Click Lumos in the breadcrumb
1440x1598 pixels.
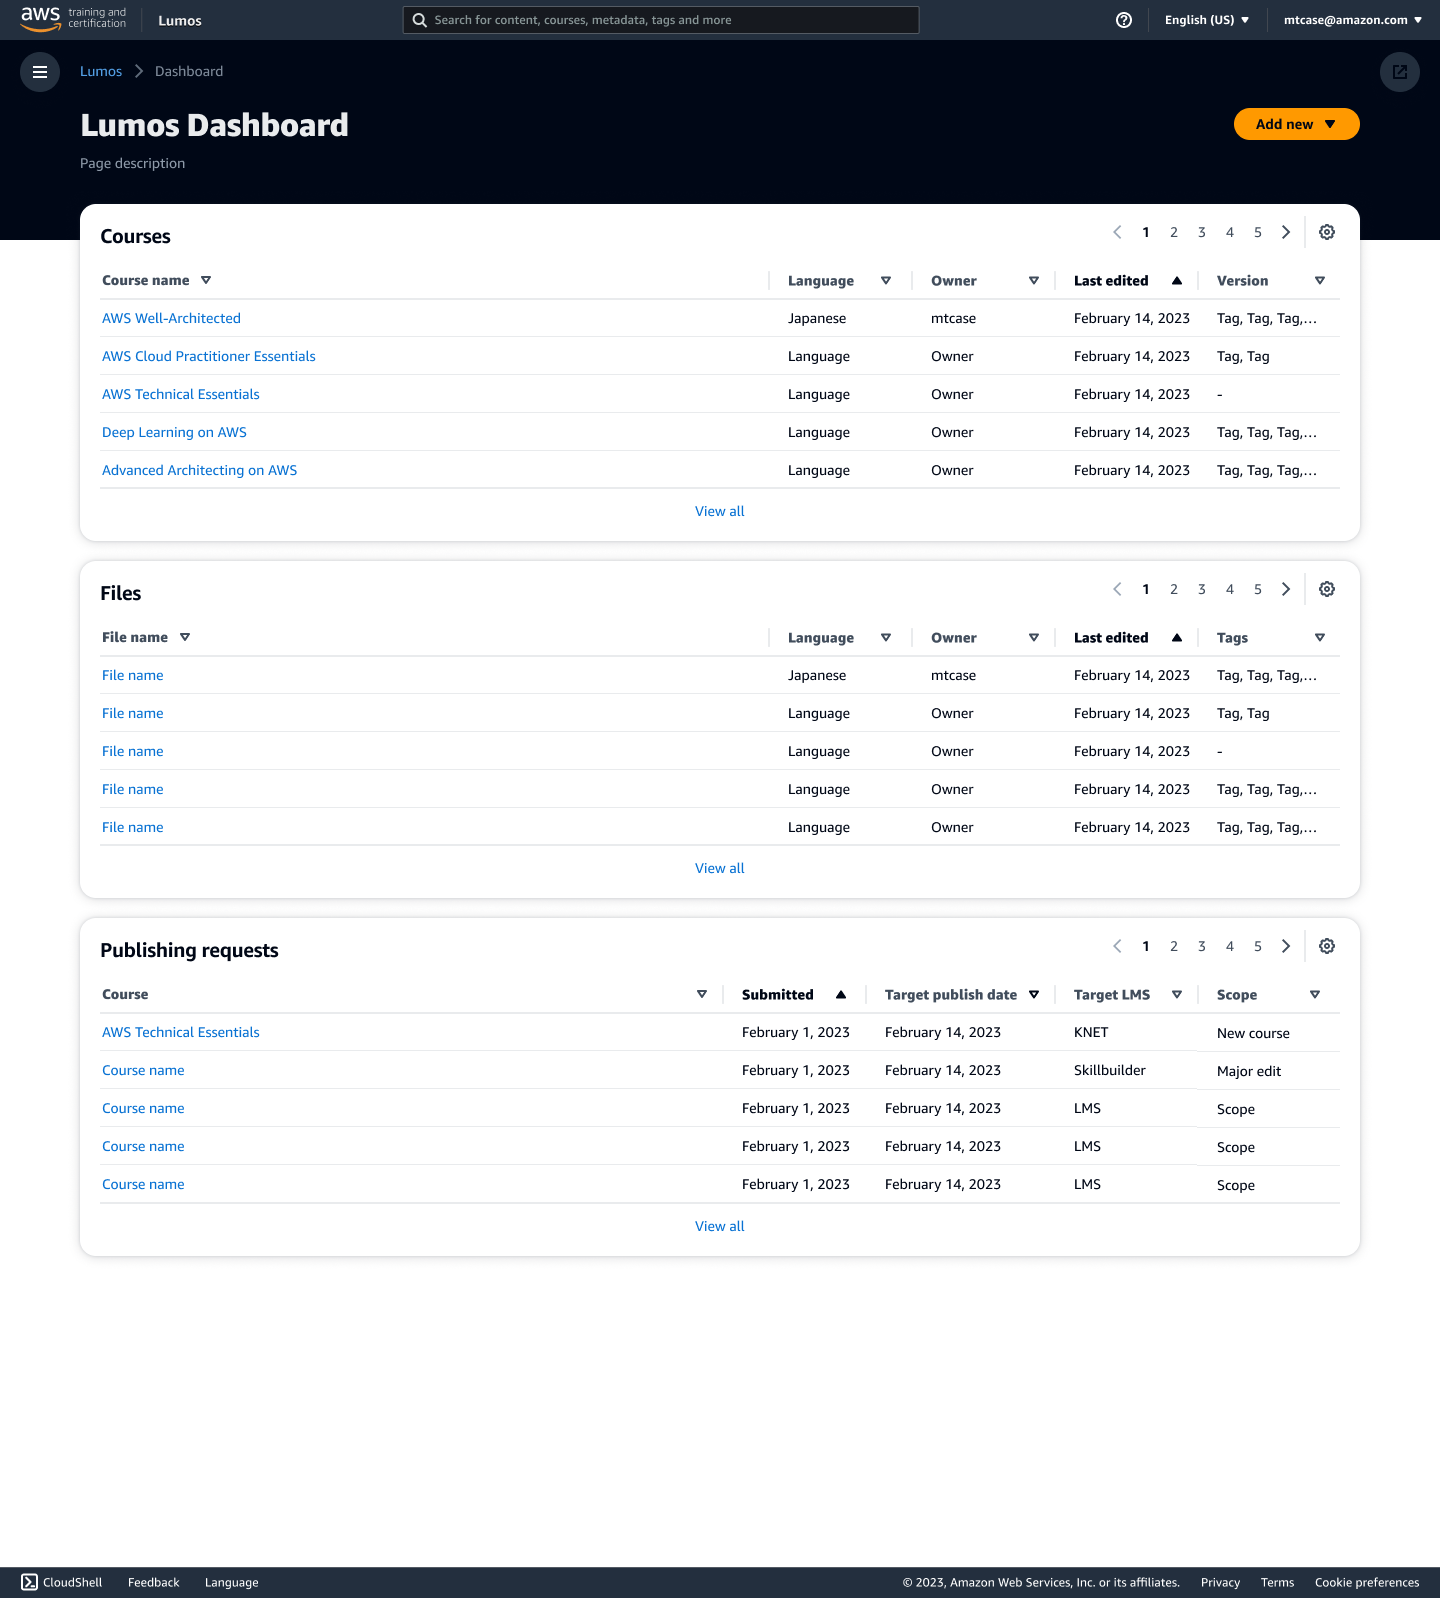point(101,71)
